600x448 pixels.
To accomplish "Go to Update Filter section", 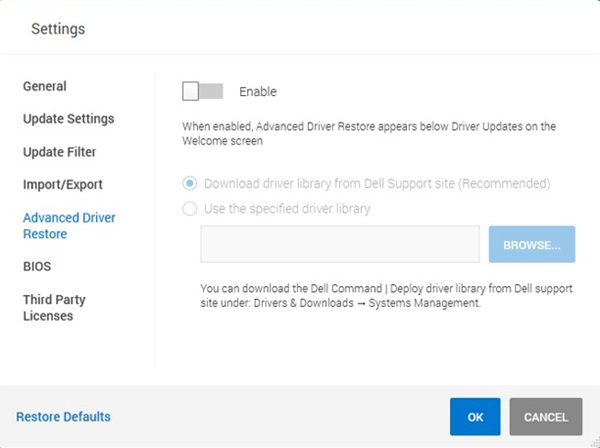I will click(59, 152).
